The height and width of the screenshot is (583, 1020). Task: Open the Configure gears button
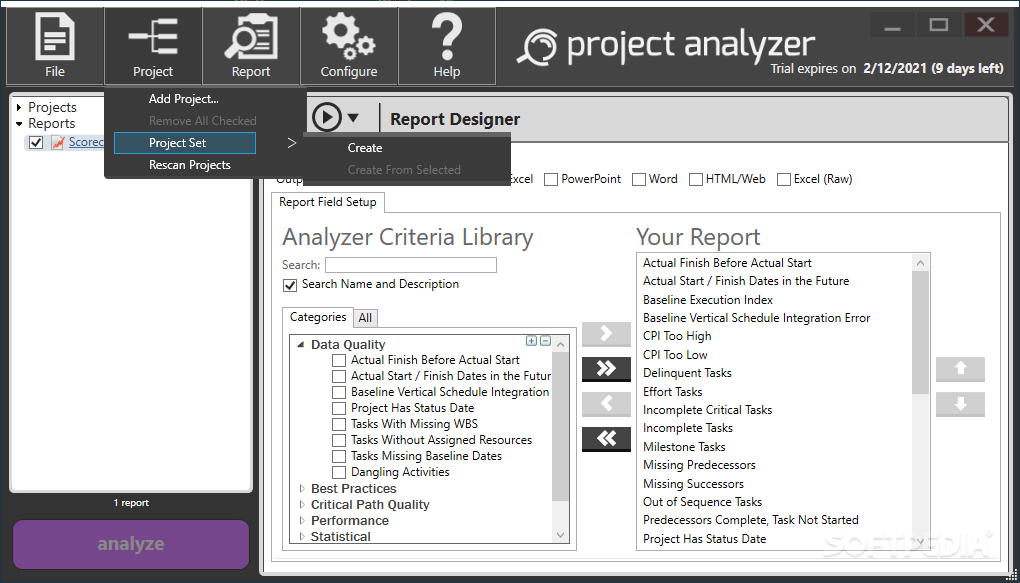coord(349,46)
